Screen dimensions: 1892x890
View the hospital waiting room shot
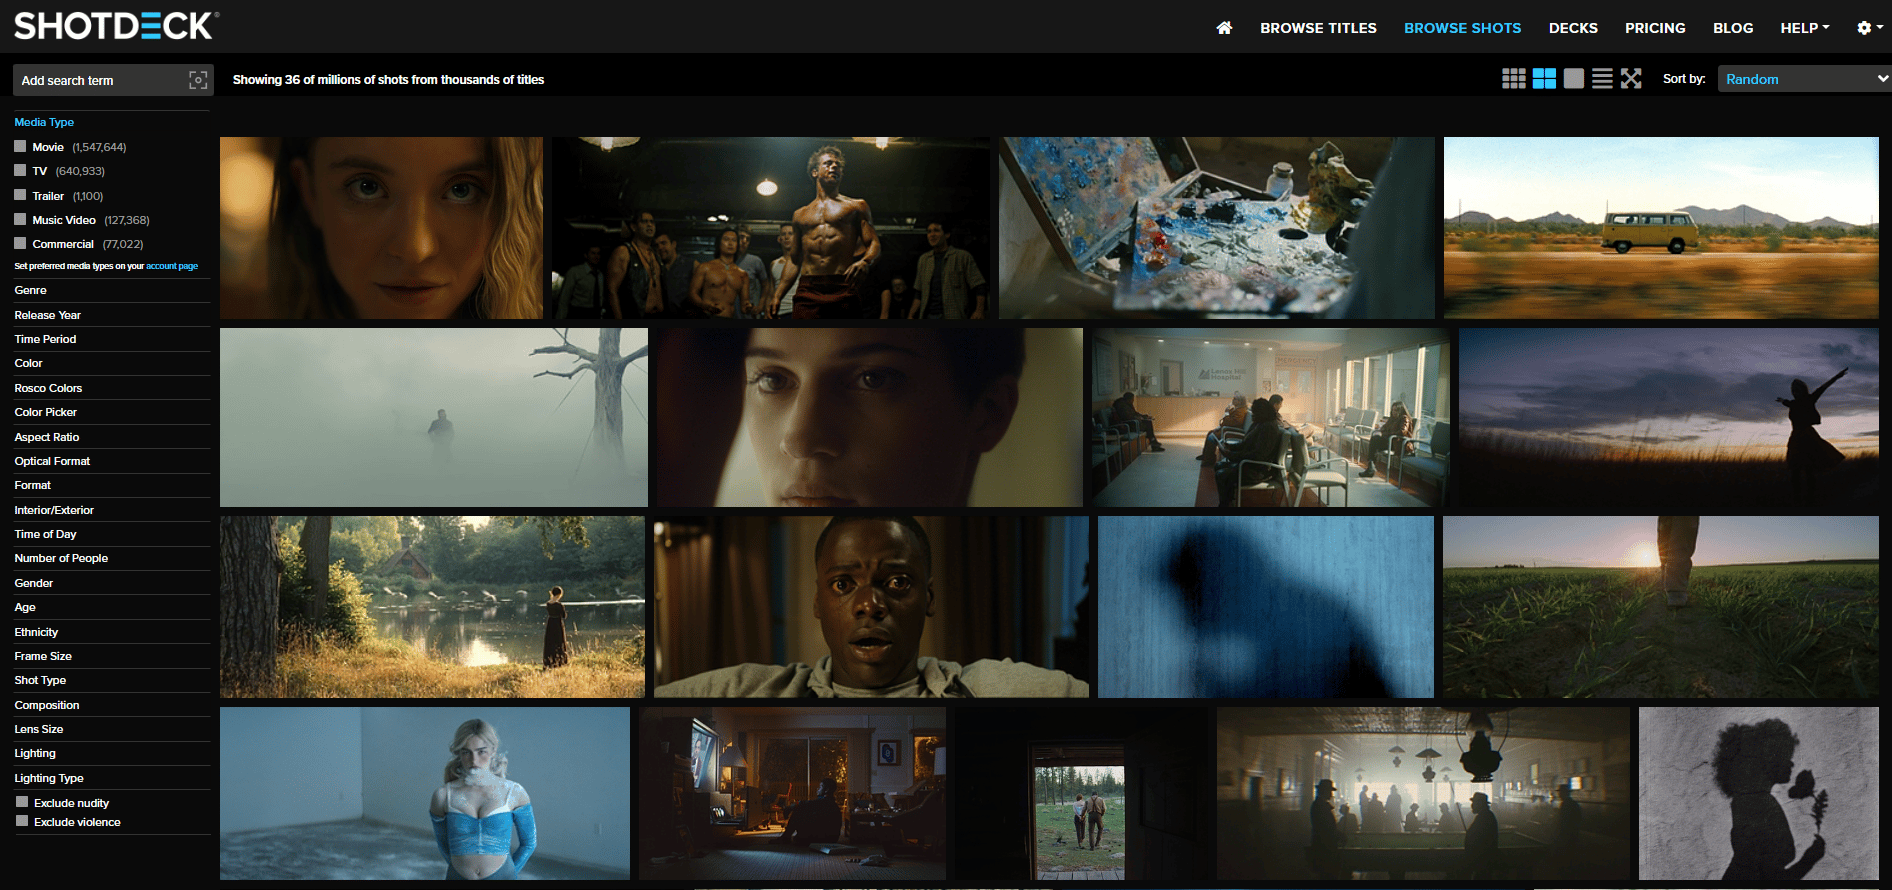[1271, 417]
